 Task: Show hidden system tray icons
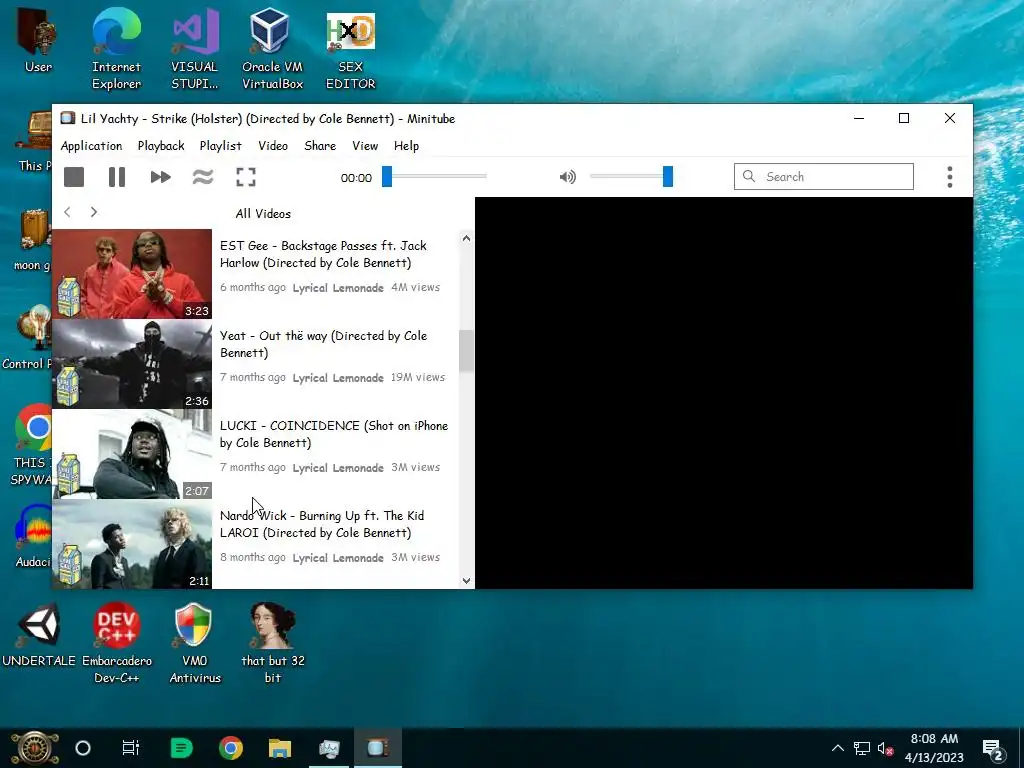(838, 748)
